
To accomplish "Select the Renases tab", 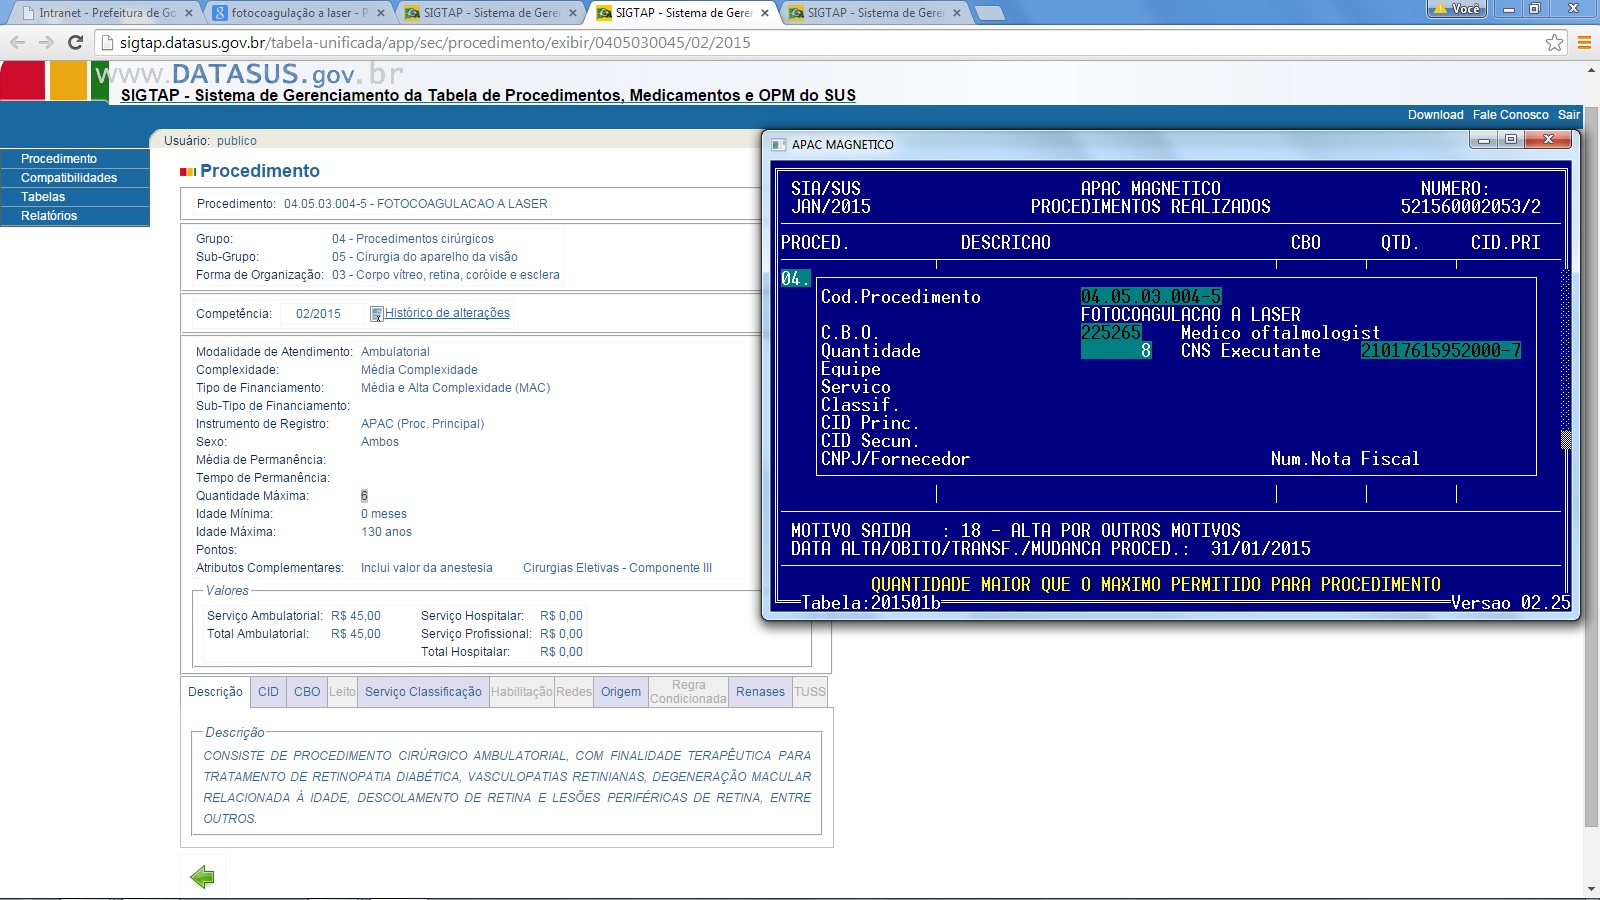I will coord(760,692).
